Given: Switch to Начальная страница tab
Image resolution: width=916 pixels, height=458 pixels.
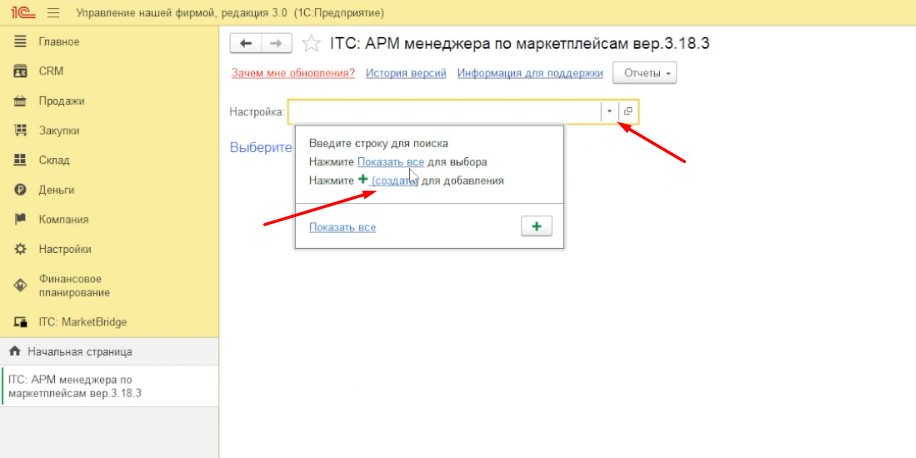Looking at the screenshot, I should tap(109, 352).
